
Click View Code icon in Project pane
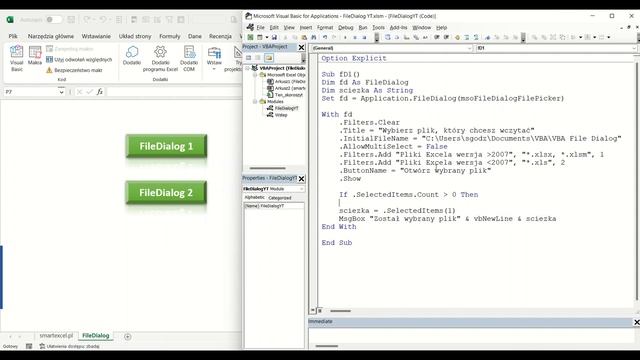point(249,58)
